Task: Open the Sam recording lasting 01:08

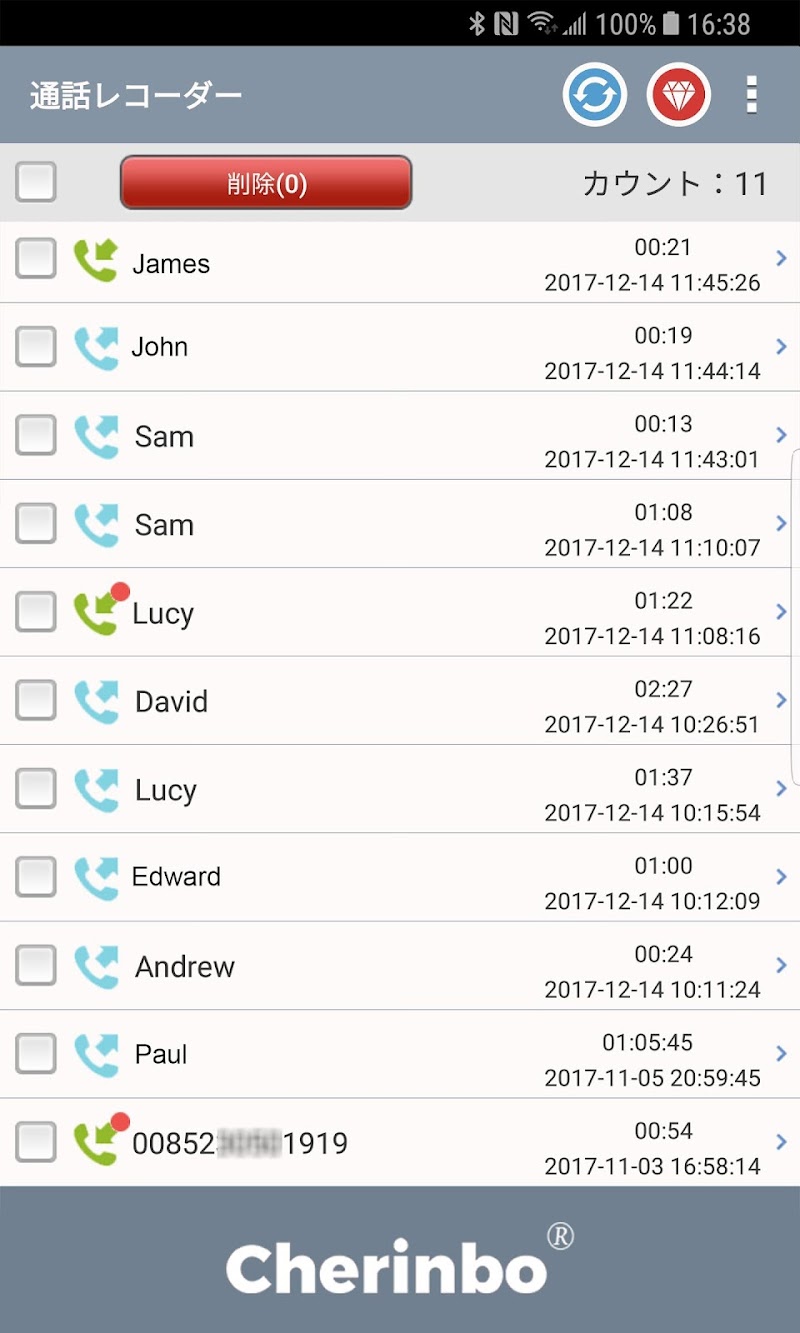Action: [x=400, y=524]
